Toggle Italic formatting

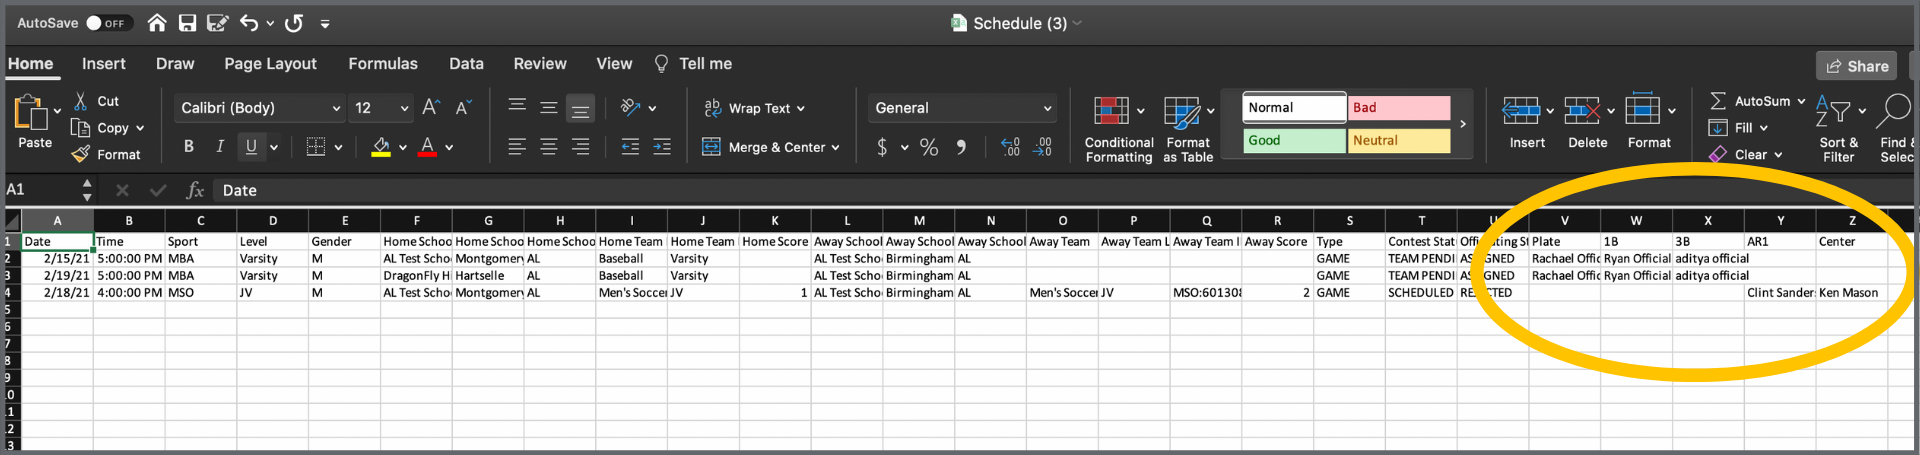coord(220,147)
